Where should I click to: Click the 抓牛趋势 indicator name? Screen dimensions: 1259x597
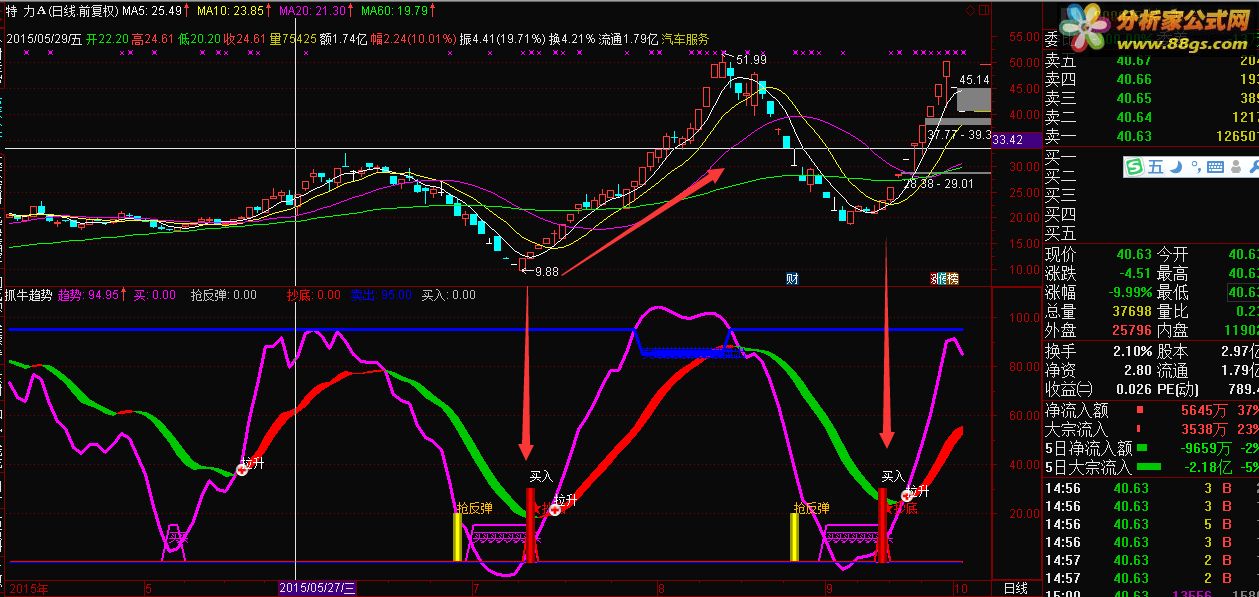coord(27,295)
